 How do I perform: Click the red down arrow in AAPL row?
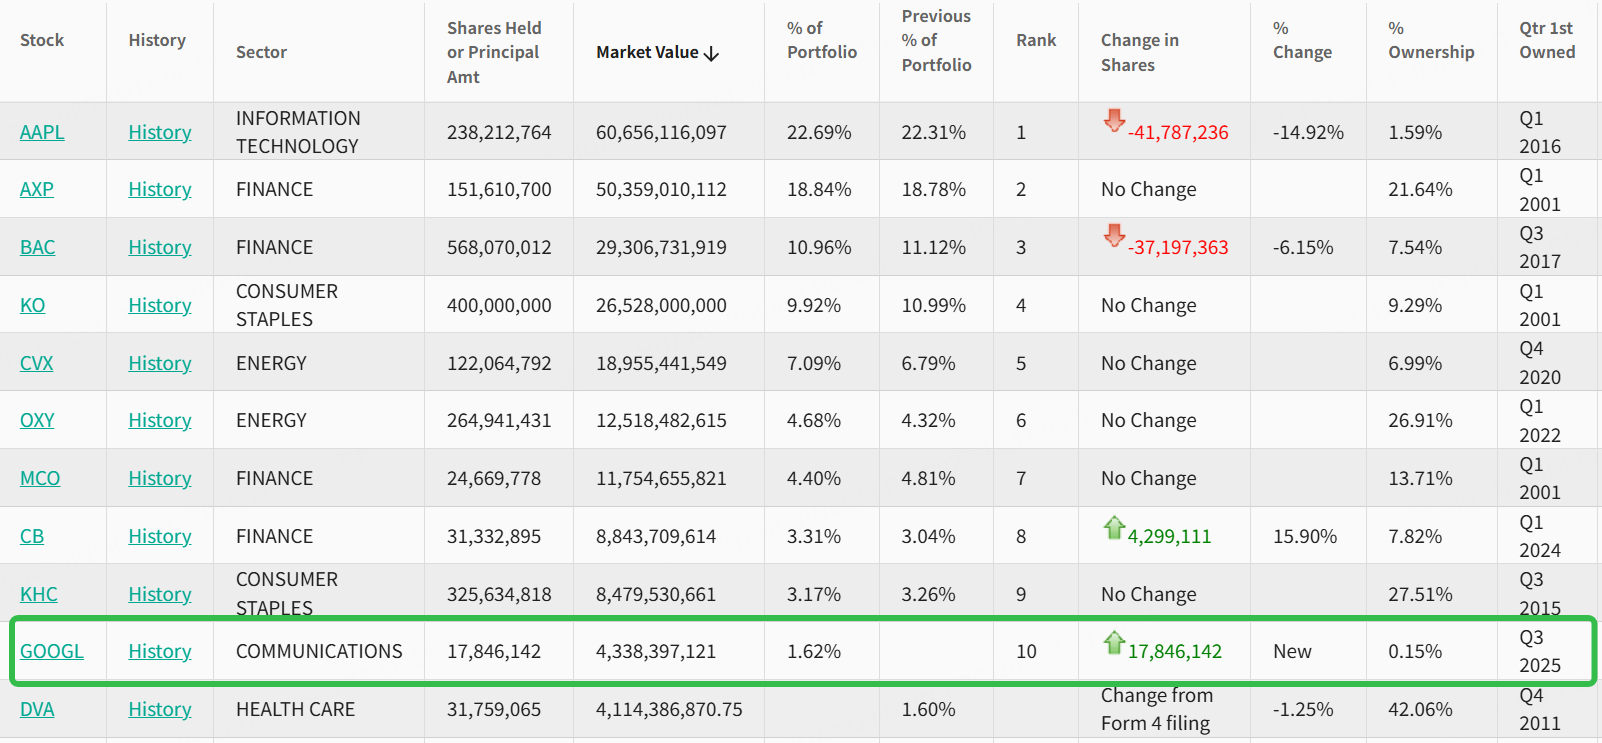point(1113,121)
